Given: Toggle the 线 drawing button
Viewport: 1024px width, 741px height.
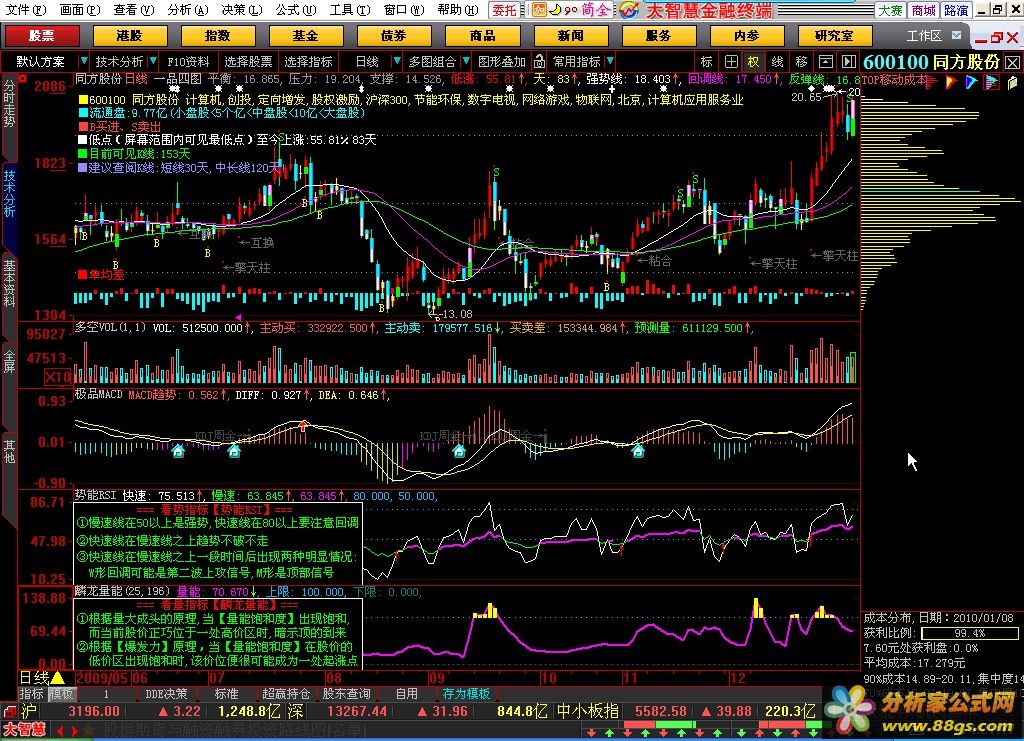Looking at the screenshot, I should (777, 62).
